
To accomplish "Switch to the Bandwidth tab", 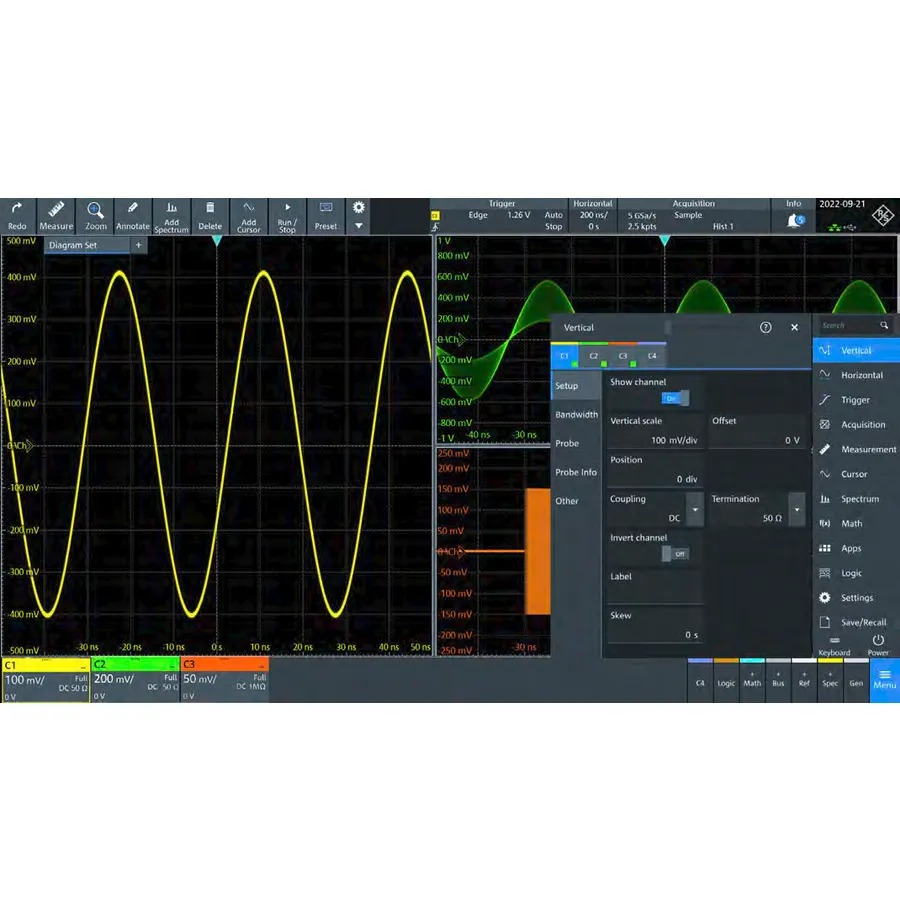I will 575,414.
